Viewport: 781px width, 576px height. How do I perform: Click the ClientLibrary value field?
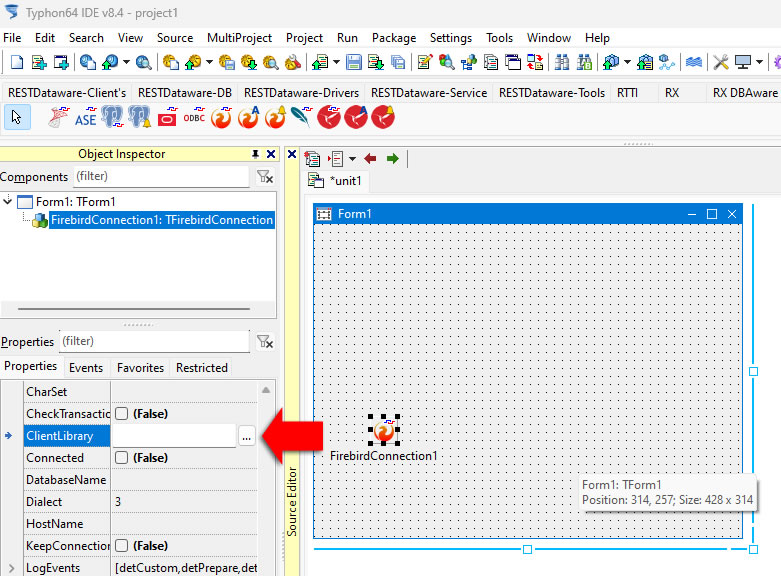coord(174,436)
